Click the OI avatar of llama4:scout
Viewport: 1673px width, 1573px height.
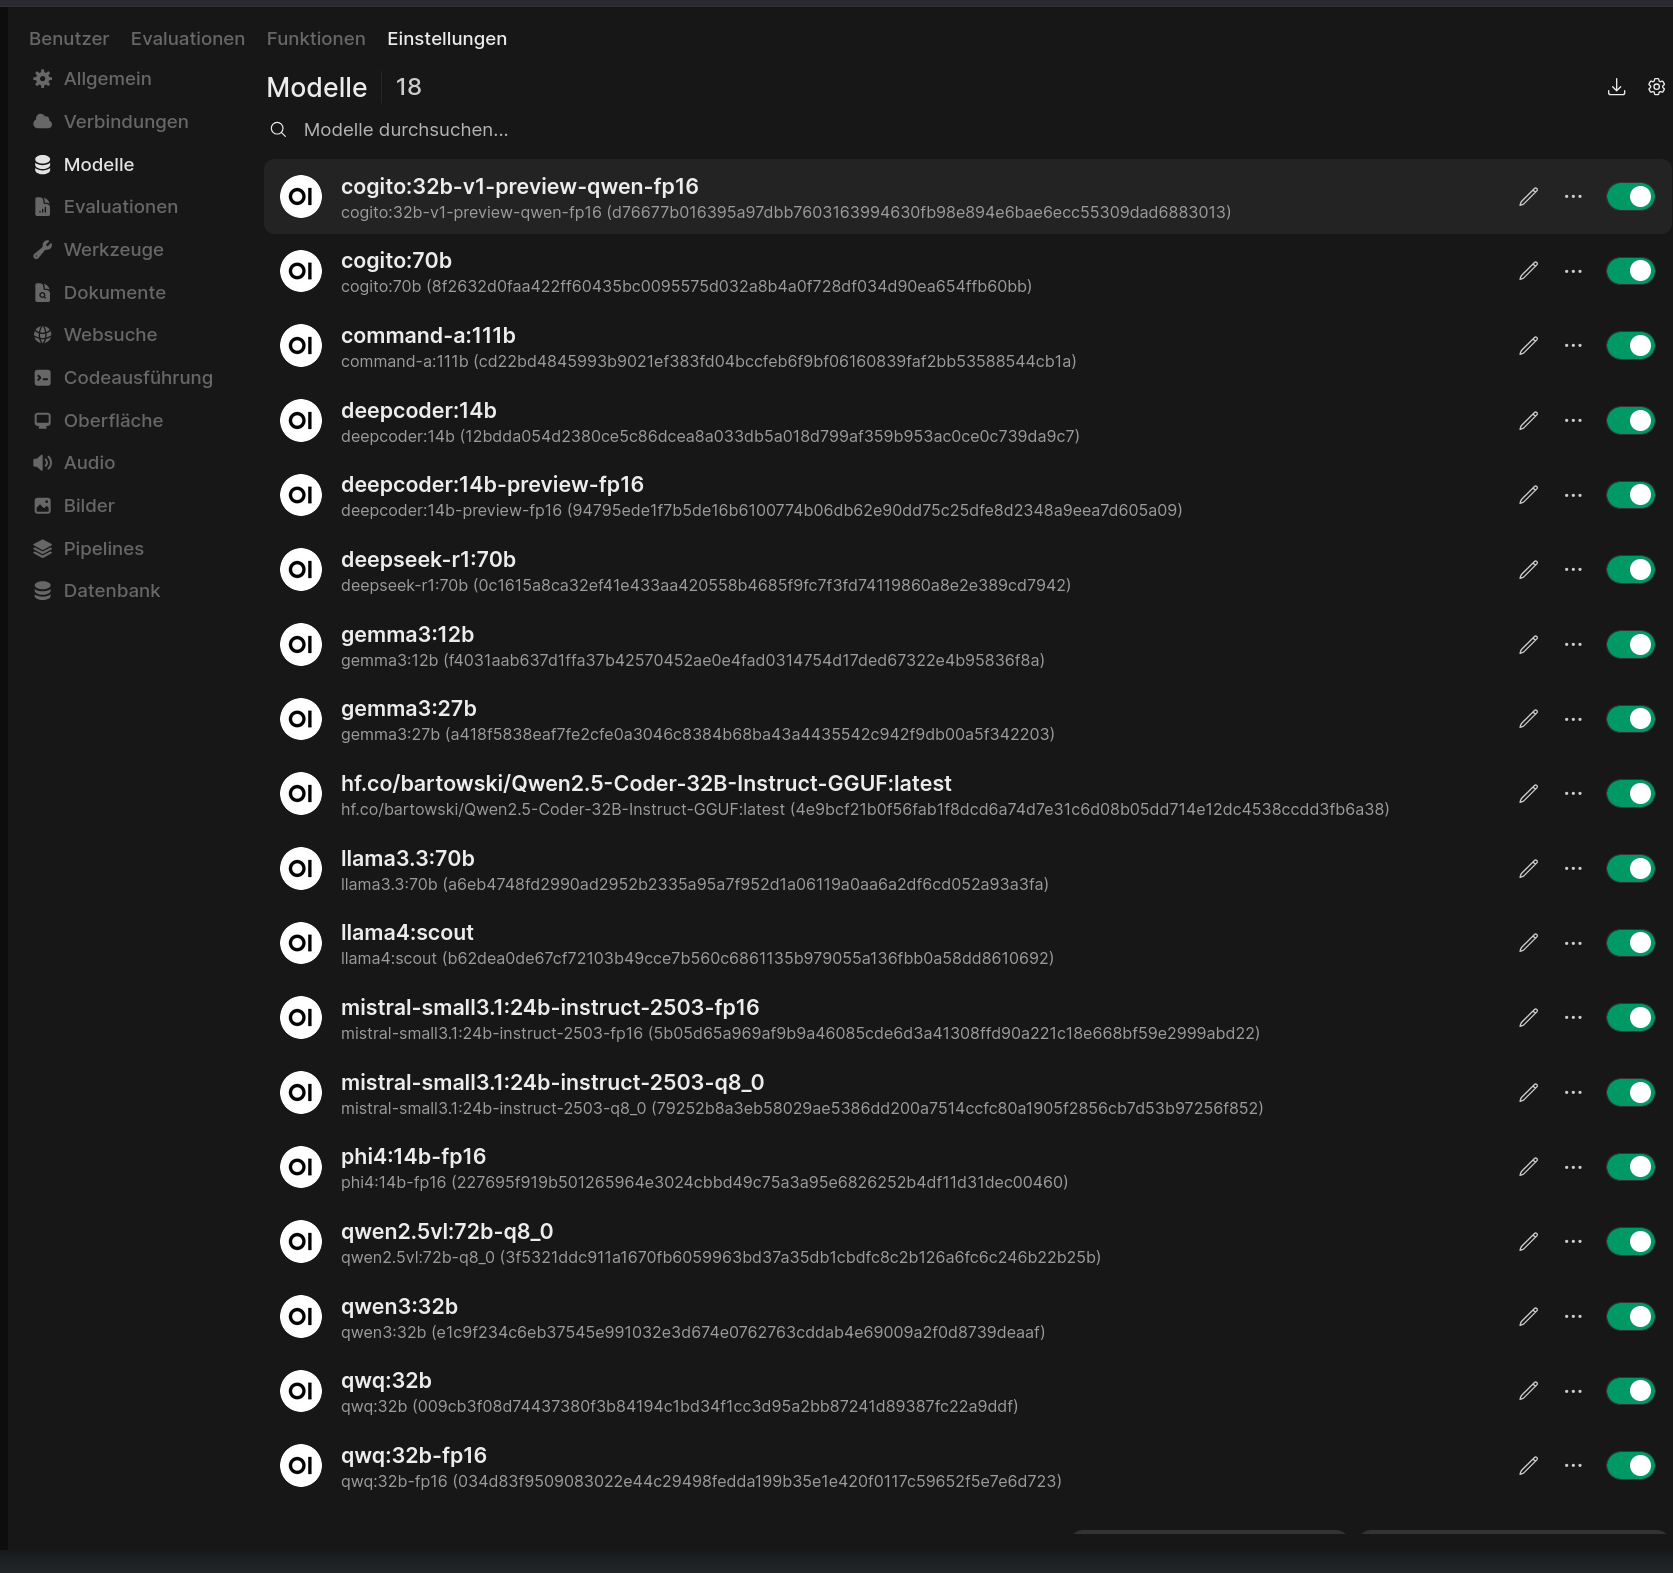(x=301, y=943)
